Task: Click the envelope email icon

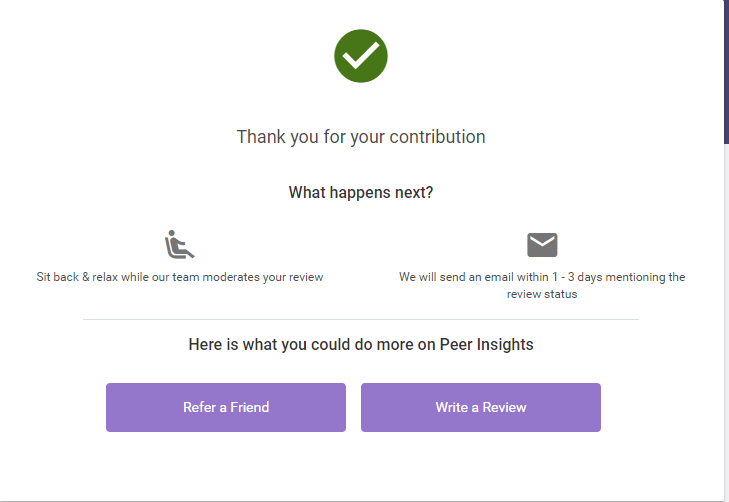Action: pos(542,245)
